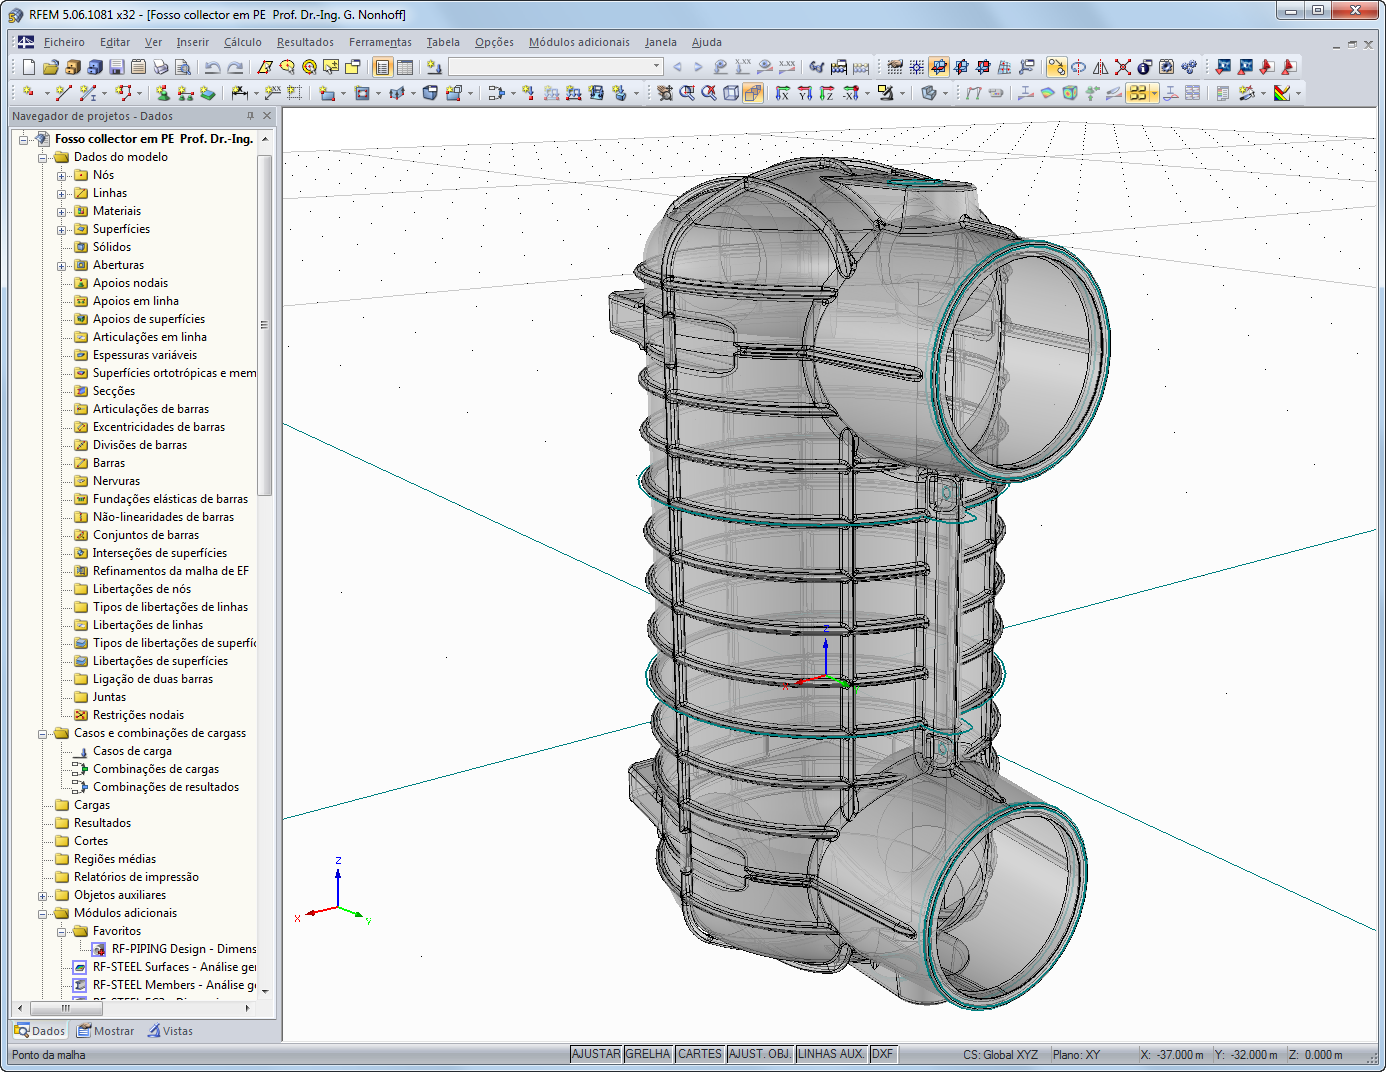Screen dimensions: 1386x1072
Task: Click the Save diskette icon
Action: (117, 67)
